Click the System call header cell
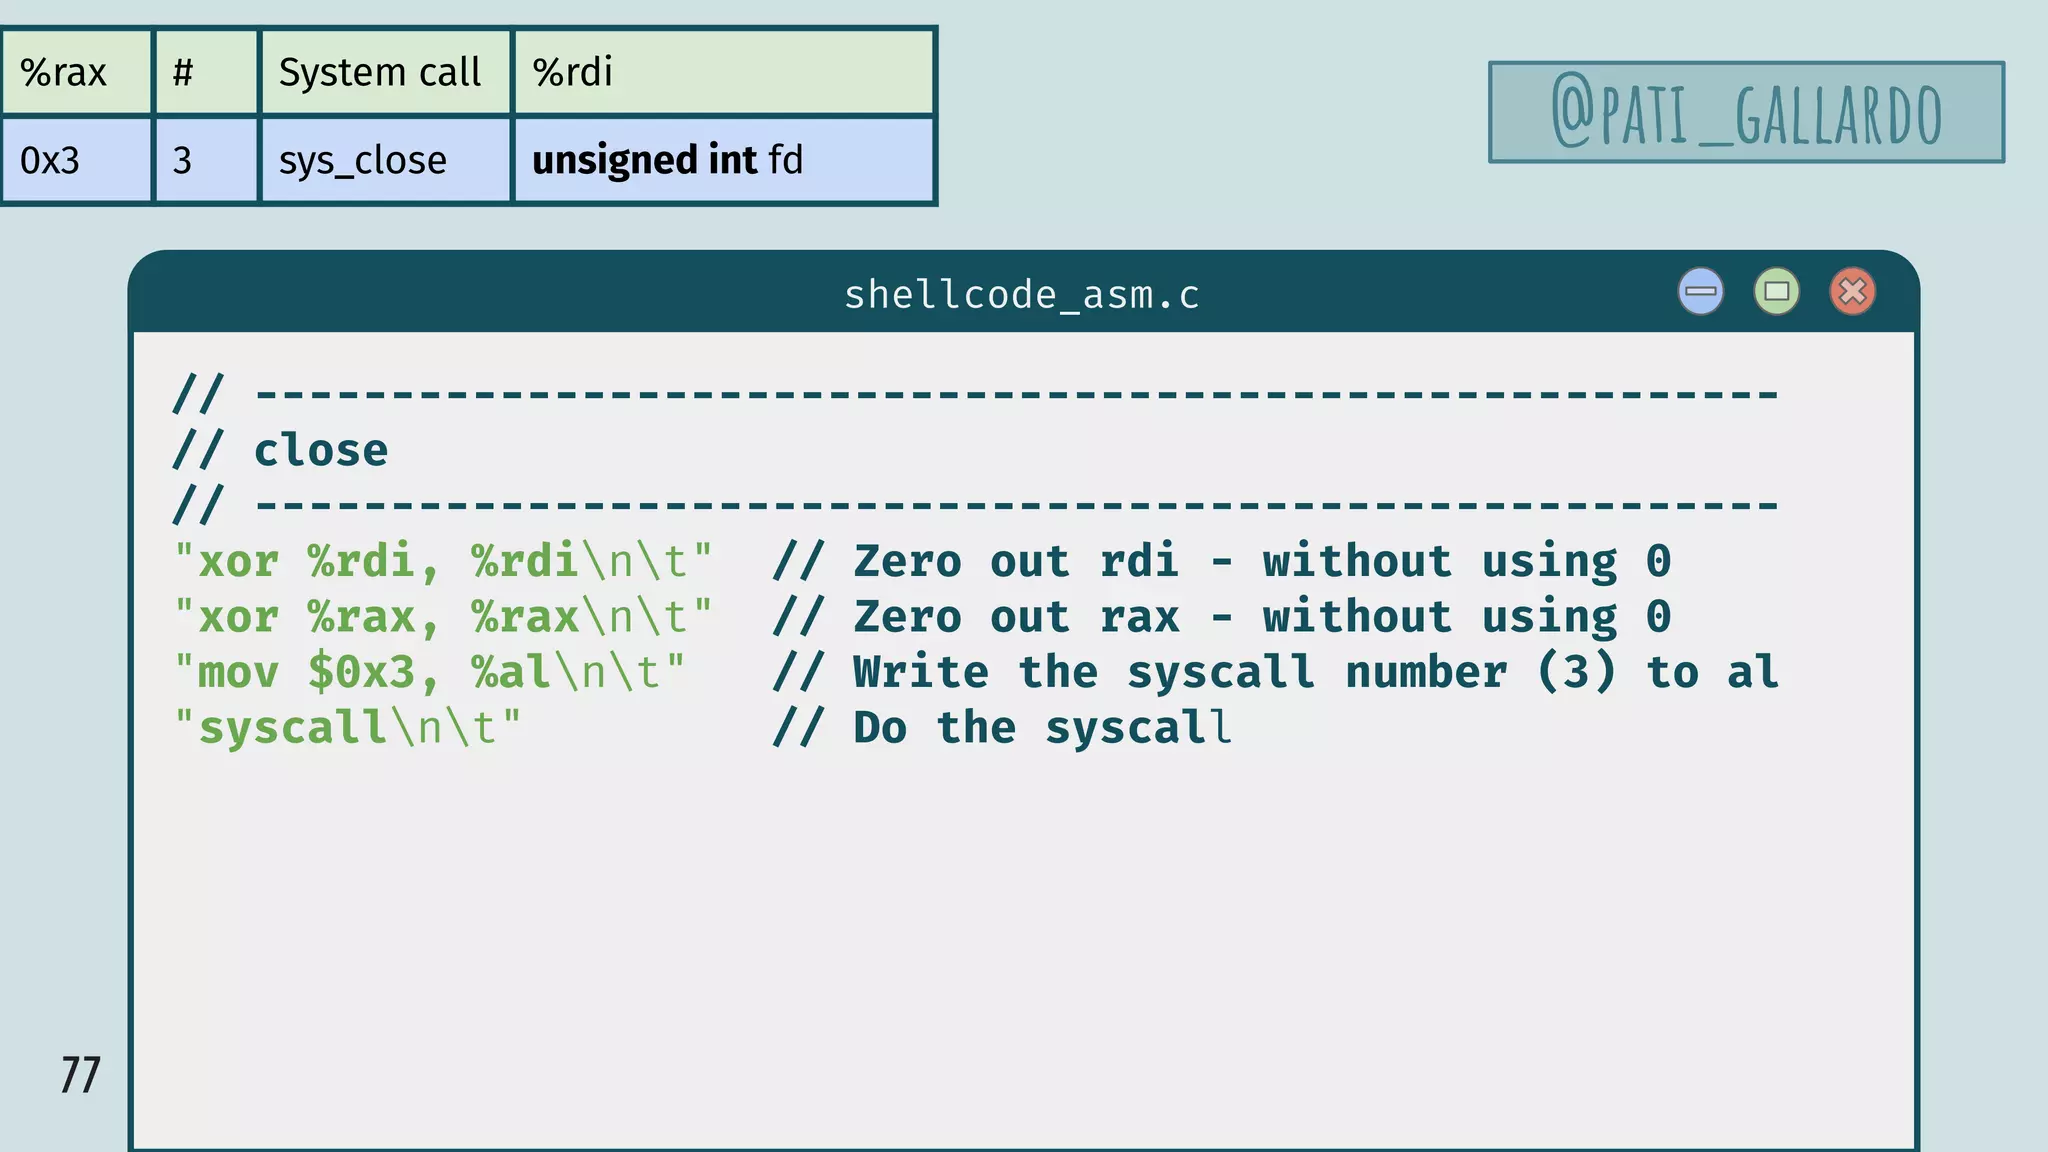 click(x=385, y=72)
